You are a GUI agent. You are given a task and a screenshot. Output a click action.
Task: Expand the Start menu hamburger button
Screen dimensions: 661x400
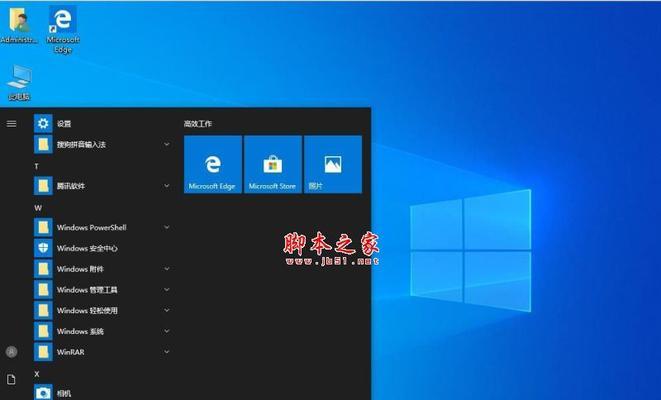pos(11,123)
